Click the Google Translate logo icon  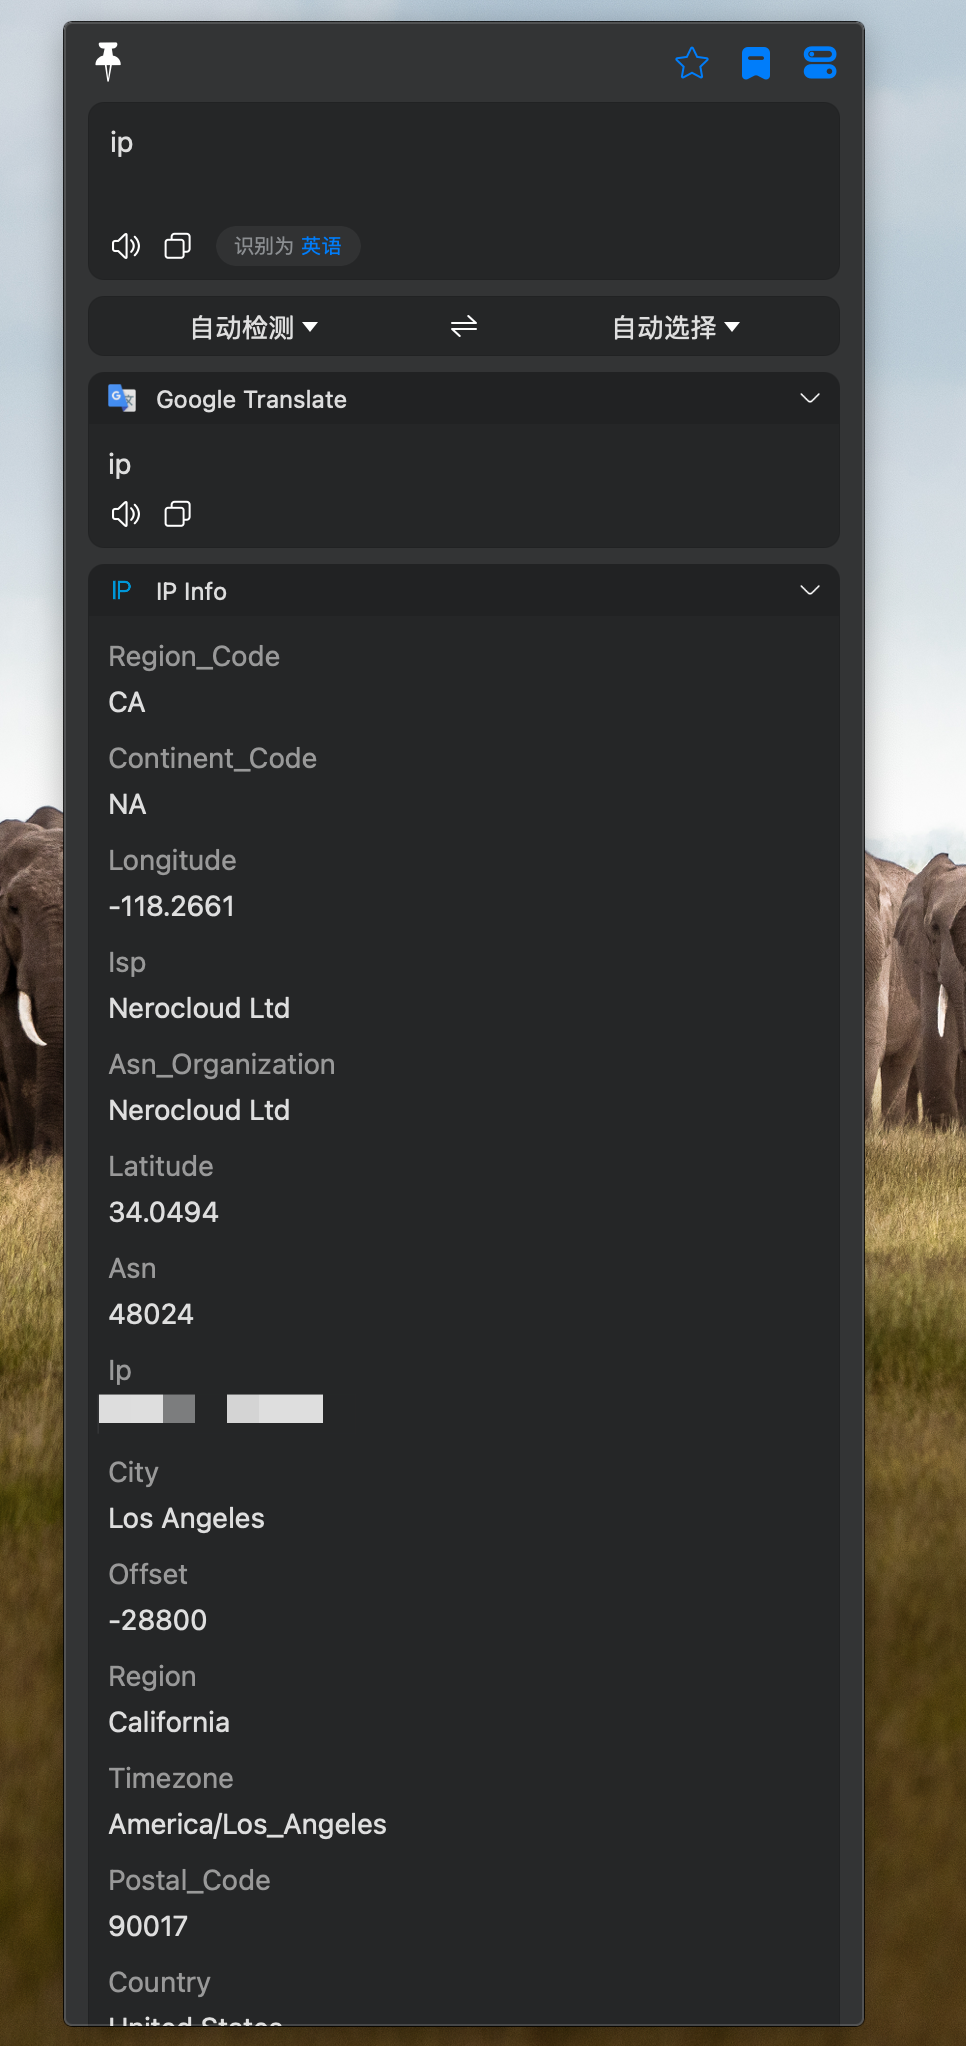[x=122, y=398]
